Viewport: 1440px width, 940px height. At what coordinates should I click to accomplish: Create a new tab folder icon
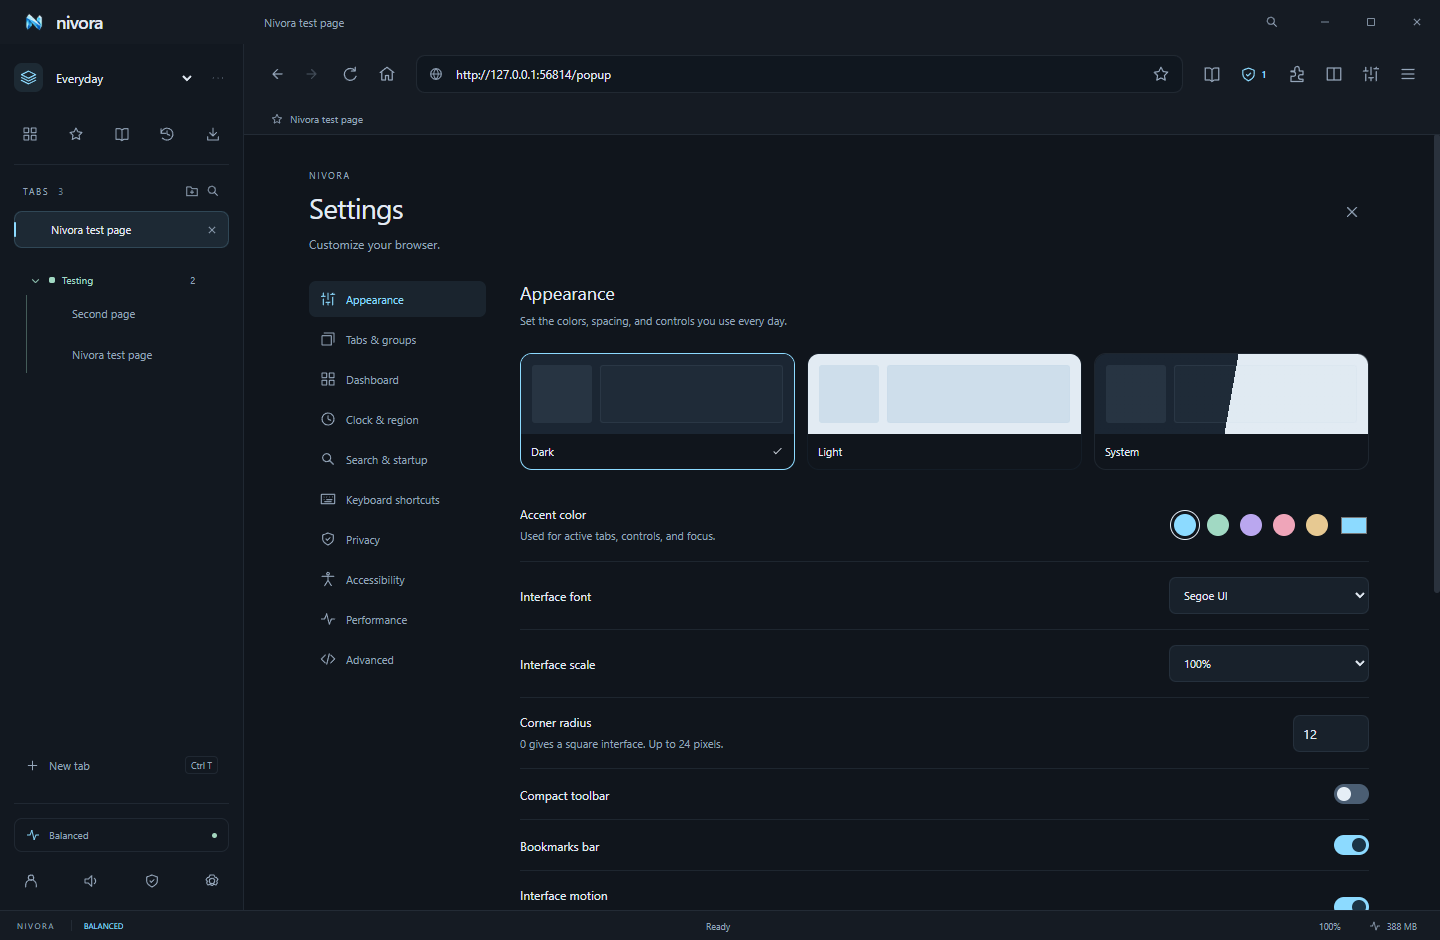tap(192, 191)
